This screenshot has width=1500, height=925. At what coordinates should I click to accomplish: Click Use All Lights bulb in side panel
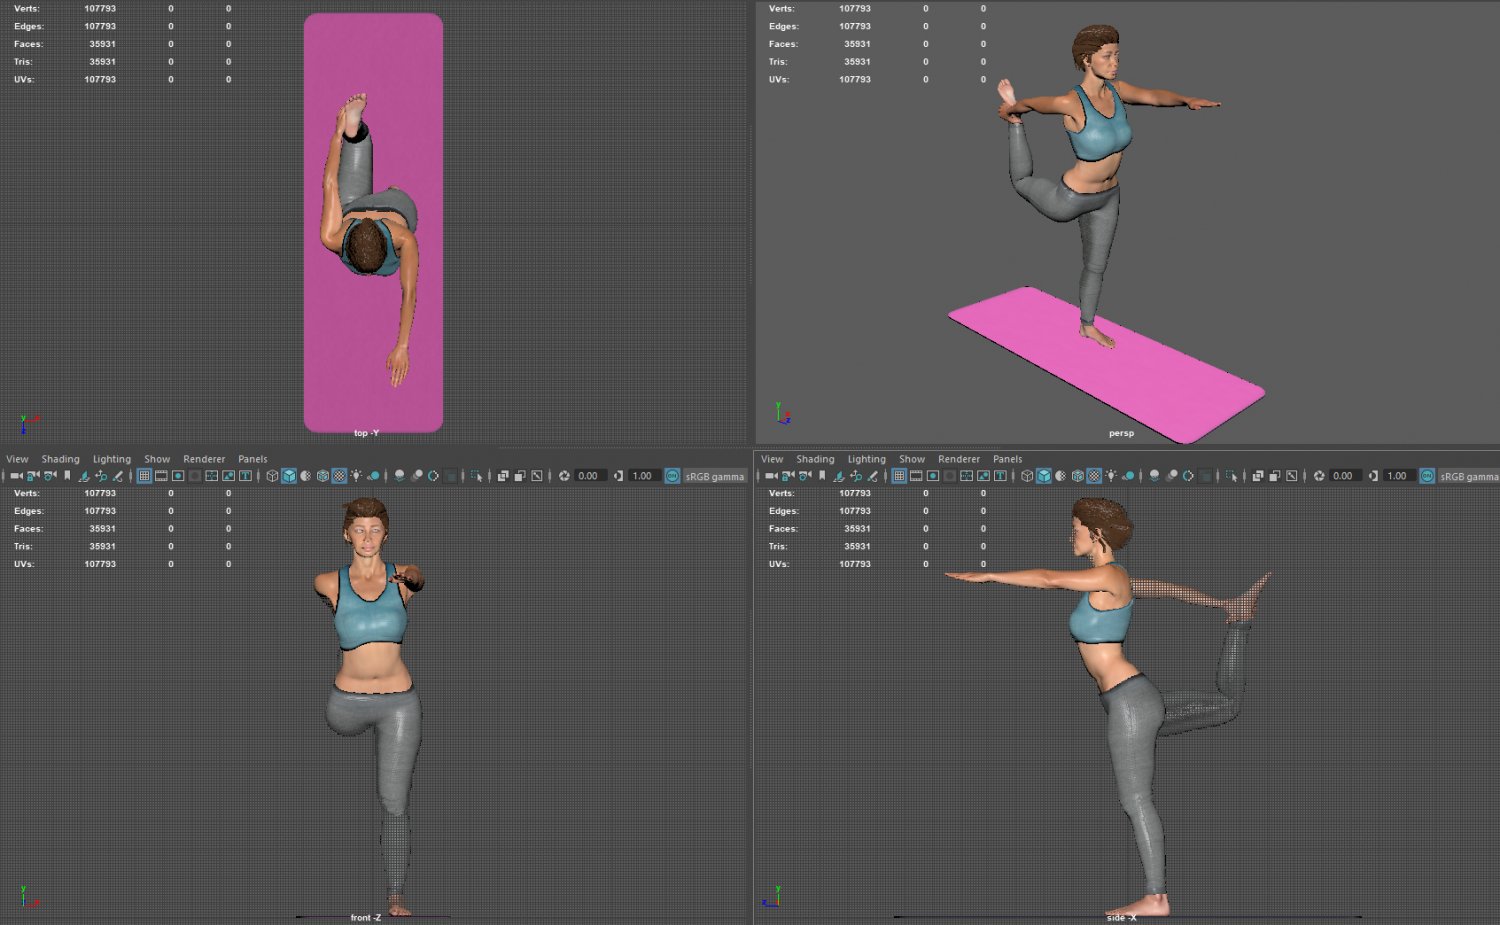(1111, 476)
